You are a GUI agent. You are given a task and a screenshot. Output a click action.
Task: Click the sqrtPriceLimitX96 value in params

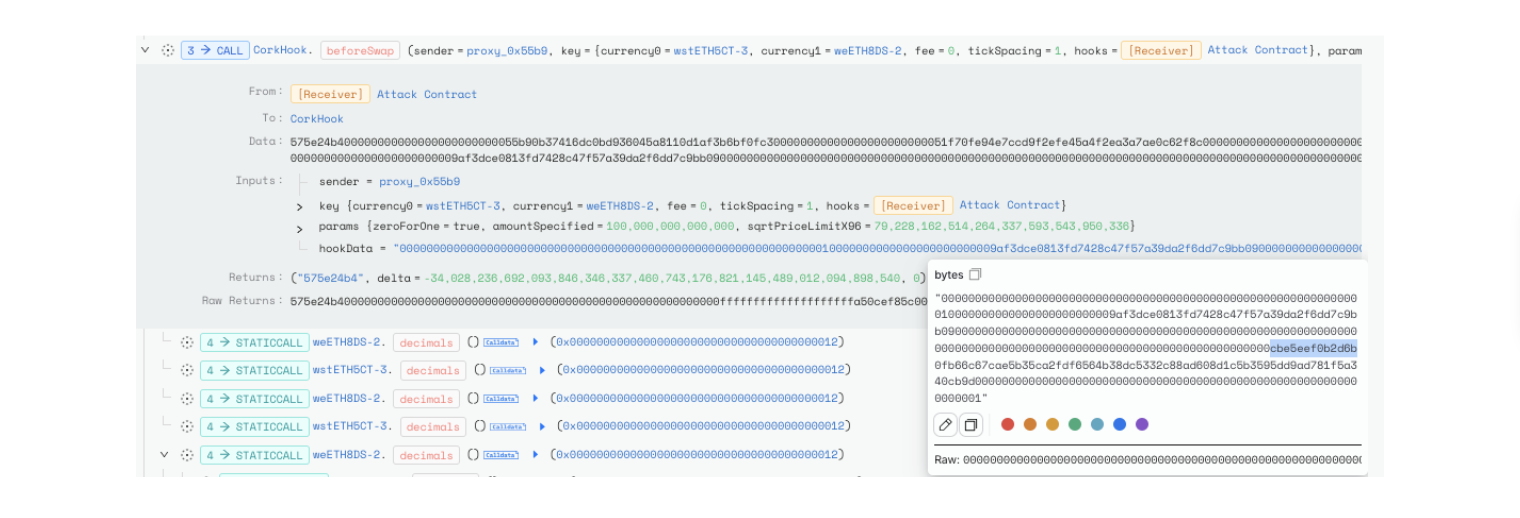tap(1001, 226)
